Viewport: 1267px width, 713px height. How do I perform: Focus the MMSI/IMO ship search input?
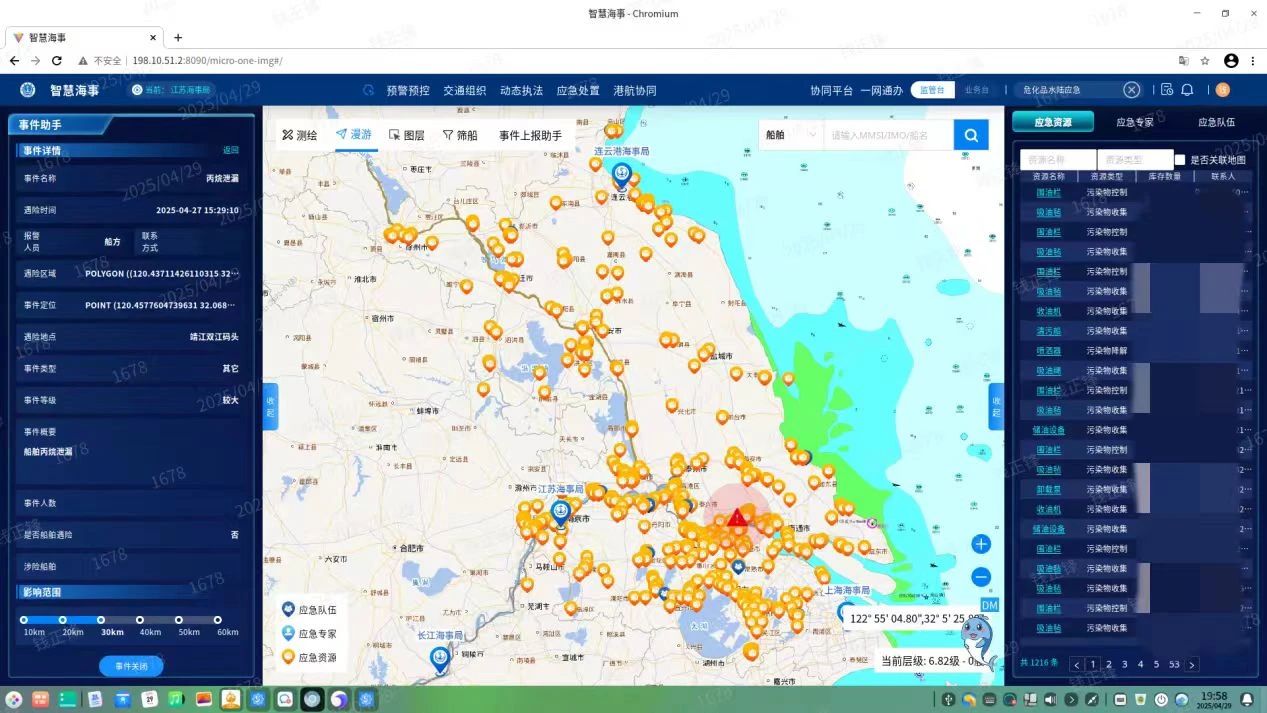(x=888, y=135)
